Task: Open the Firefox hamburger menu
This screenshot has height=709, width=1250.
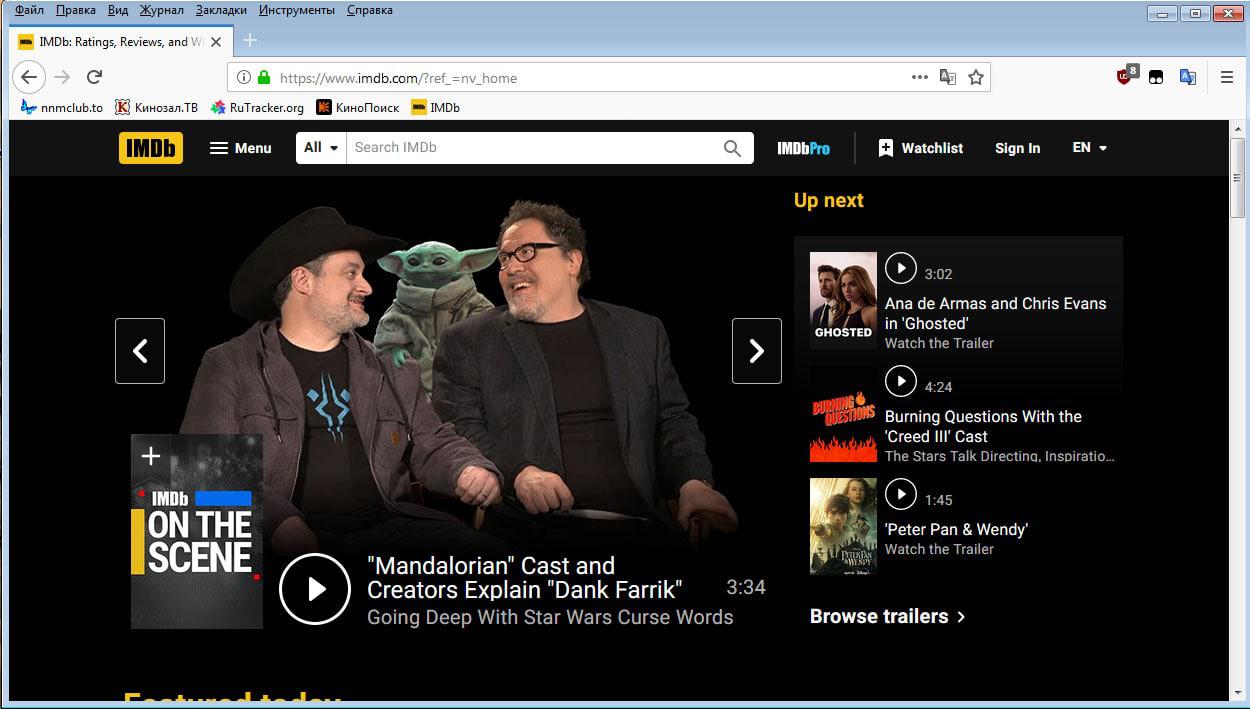Action: [x=1227, y=77]
